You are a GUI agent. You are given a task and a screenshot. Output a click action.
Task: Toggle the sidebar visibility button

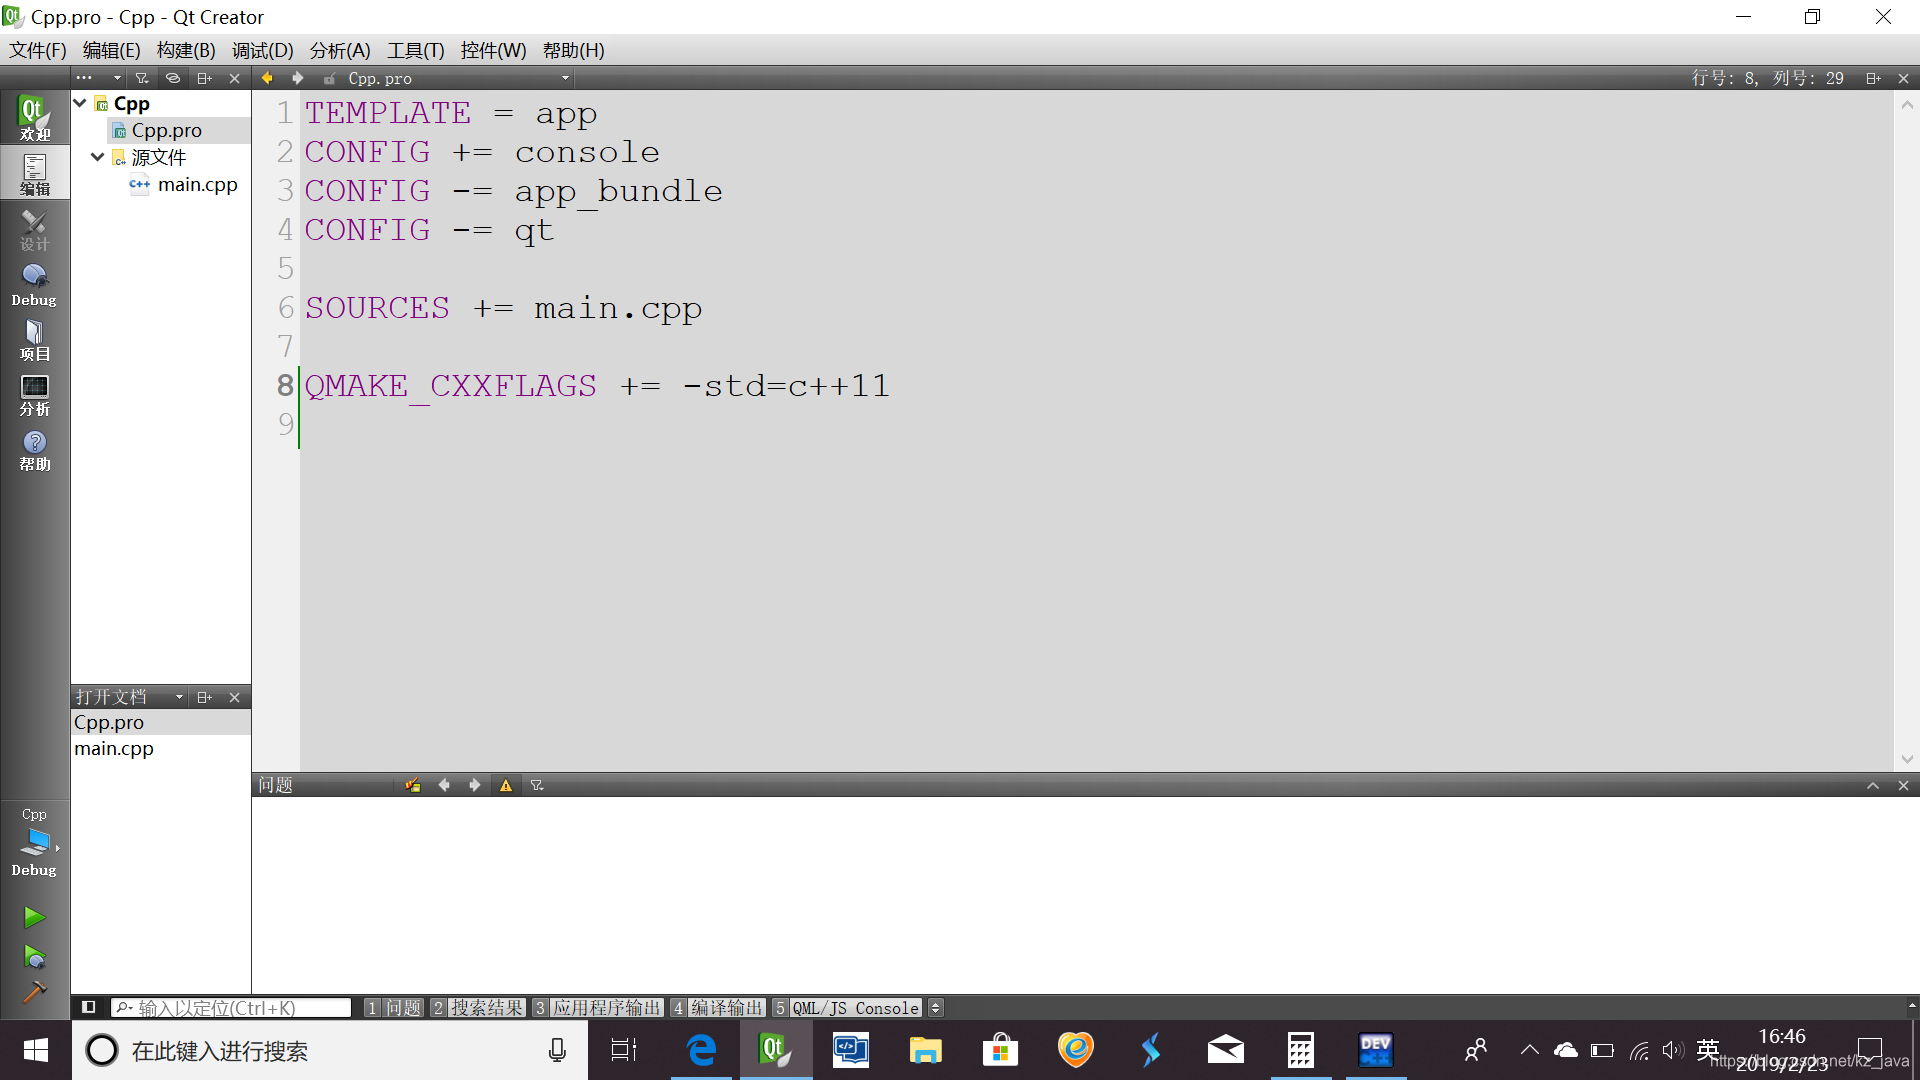point(88,1007)
